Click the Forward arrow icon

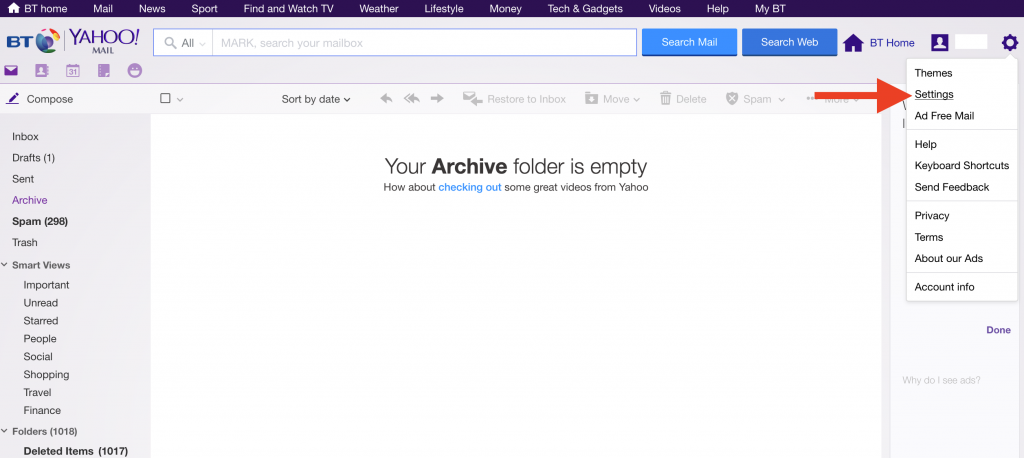tap(437, 99)
